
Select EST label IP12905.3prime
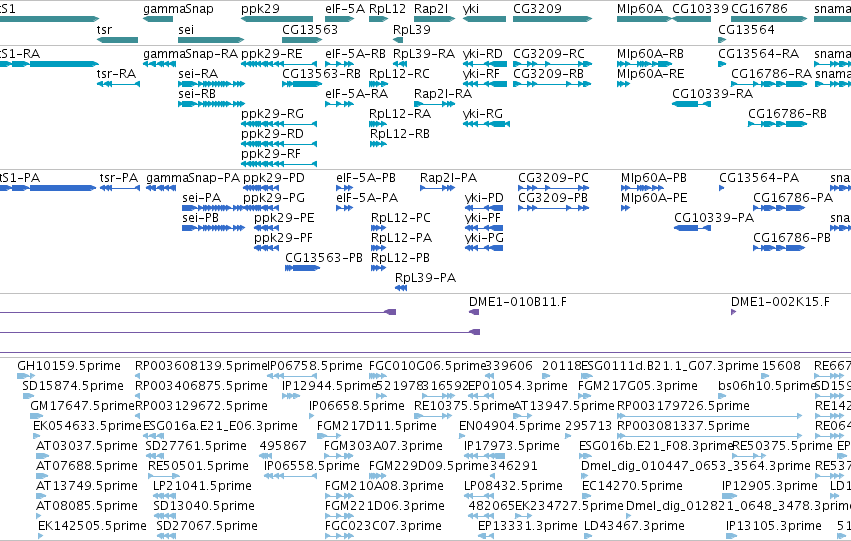pos(770,486)
